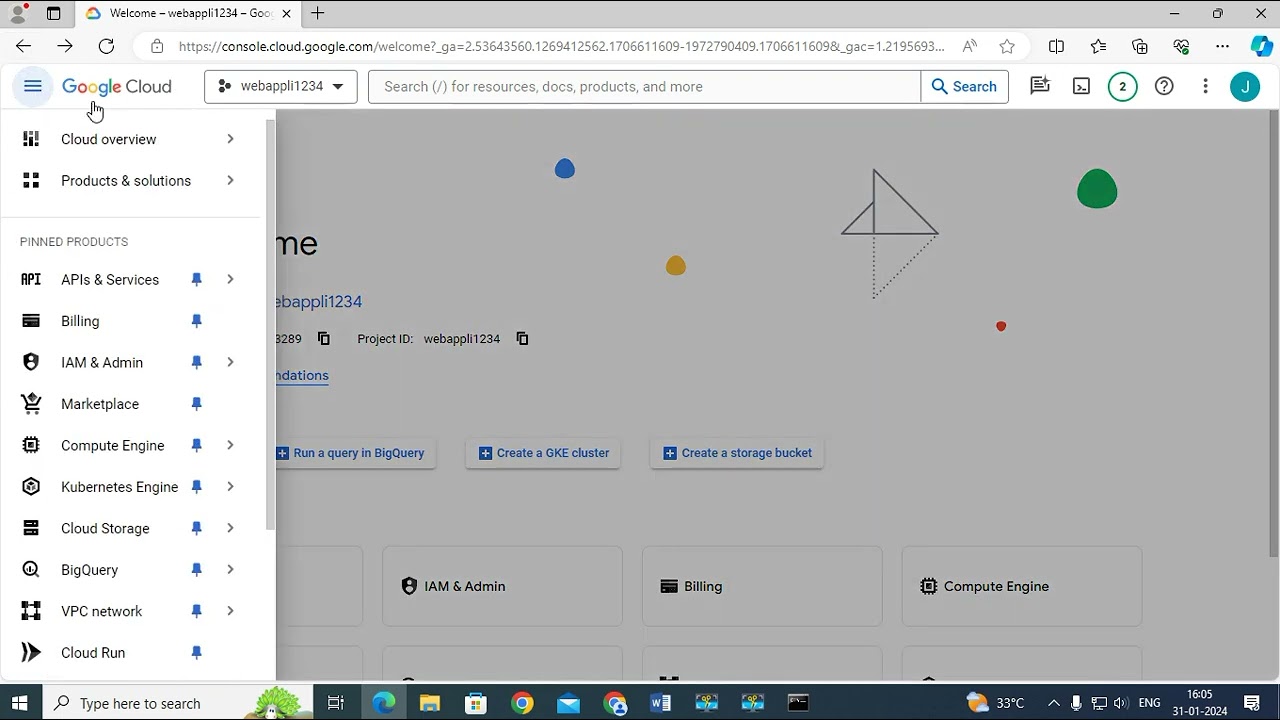
Task: Click the navigation menu scrollbar
Action: [269, 325]
